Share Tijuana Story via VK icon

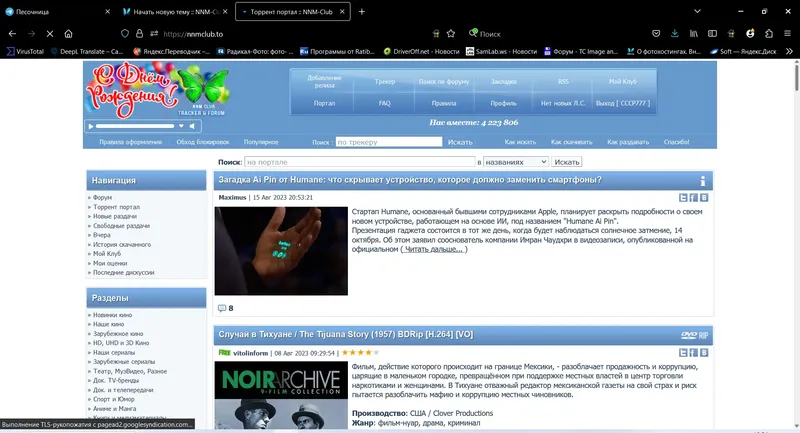point(704,352)
